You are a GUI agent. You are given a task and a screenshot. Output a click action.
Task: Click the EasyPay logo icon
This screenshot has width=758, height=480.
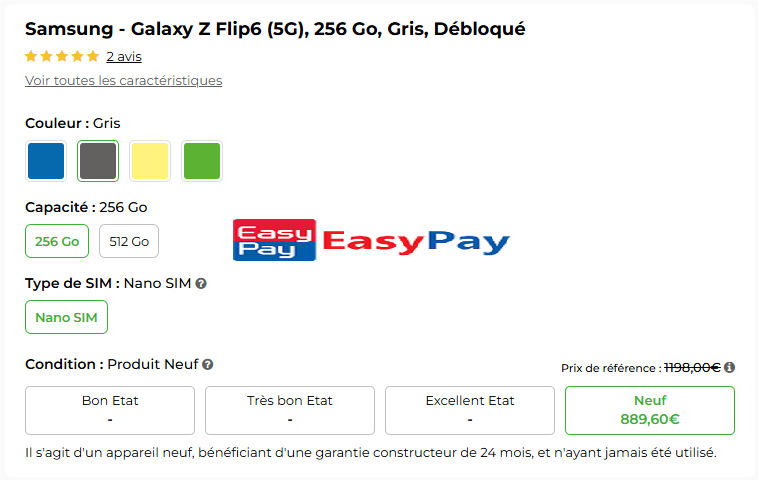274,240
